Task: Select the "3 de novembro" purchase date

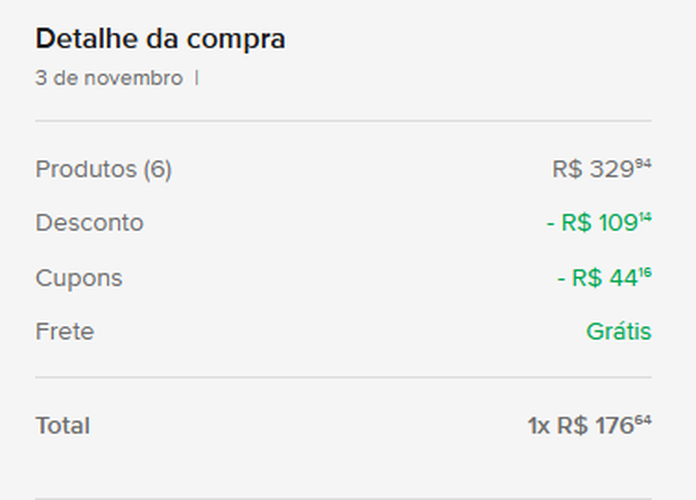Action: click(x=109, y=78)
